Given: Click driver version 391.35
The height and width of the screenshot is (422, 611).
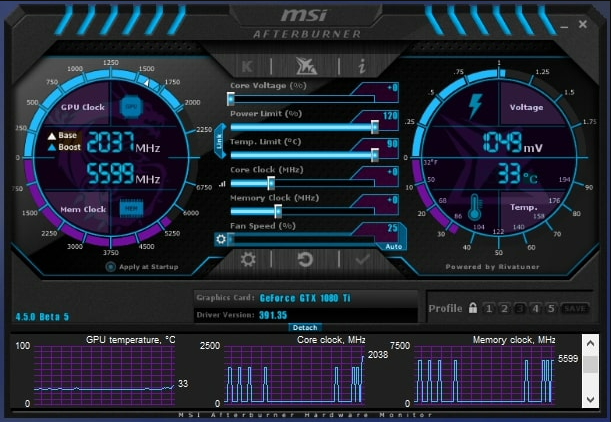Looking at the screenshot, I should (273, 315).
